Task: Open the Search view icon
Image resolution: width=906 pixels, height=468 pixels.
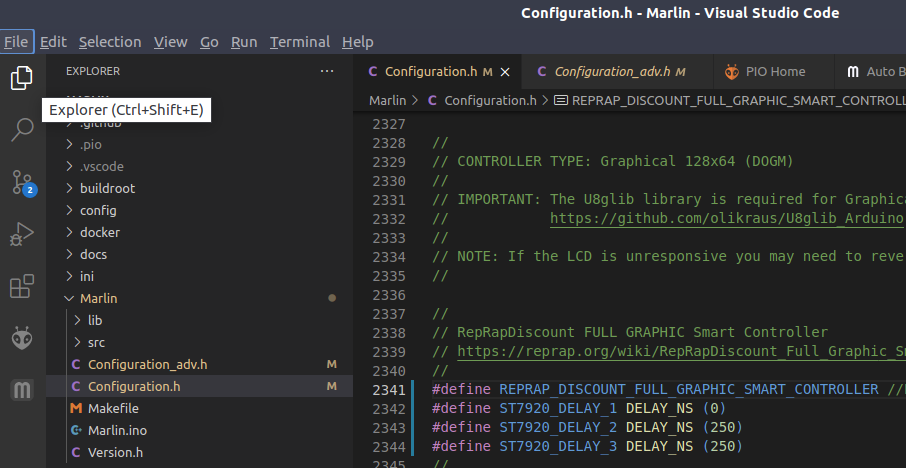Action: (x=22, y=130)
